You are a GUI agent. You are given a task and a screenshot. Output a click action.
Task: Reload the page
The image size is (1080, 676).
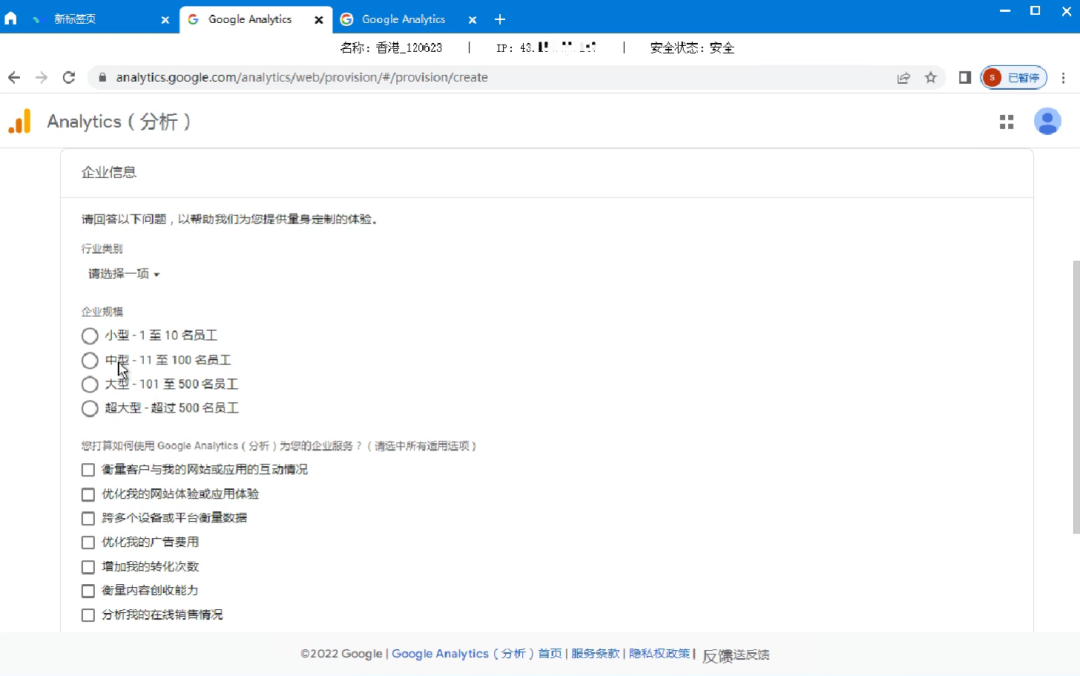(69, 77)
